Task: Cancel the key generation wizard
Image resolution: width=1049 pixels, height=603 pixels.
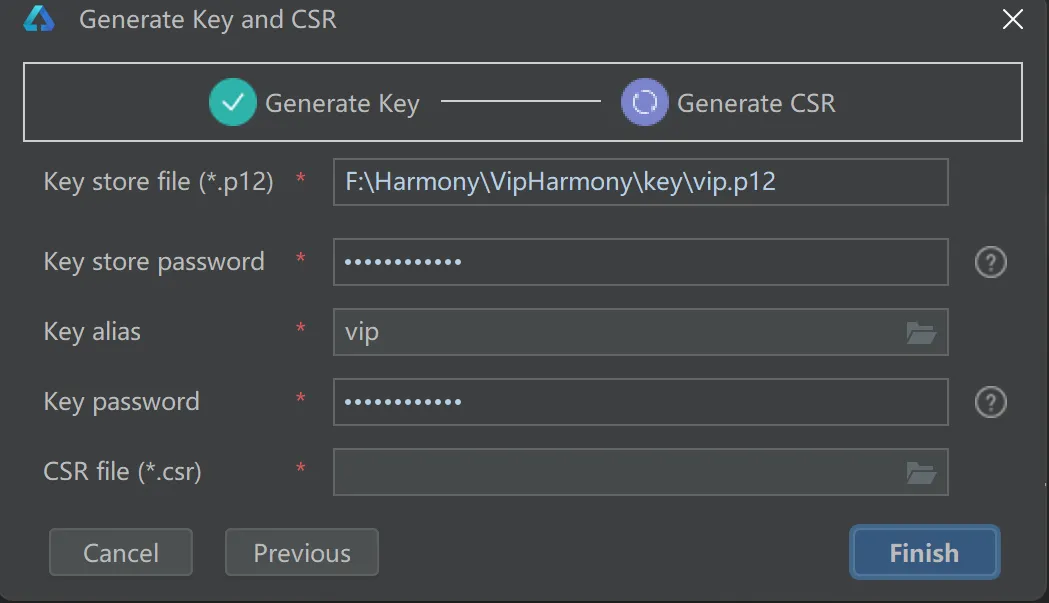Action: 120,552
